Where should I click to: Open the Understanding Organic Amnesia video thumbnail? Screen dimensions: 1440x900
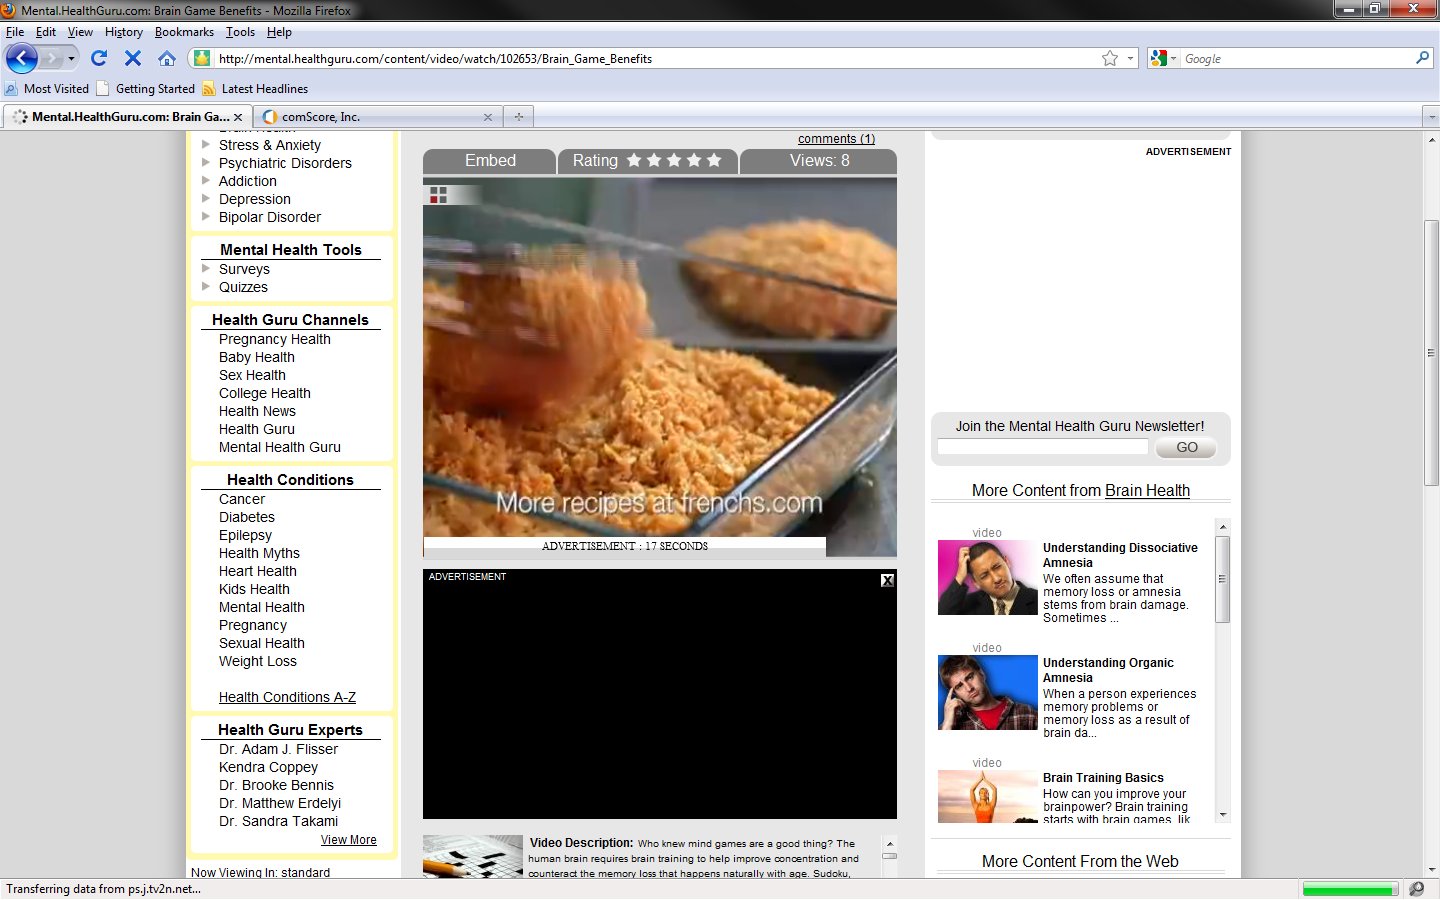point(988,692)
